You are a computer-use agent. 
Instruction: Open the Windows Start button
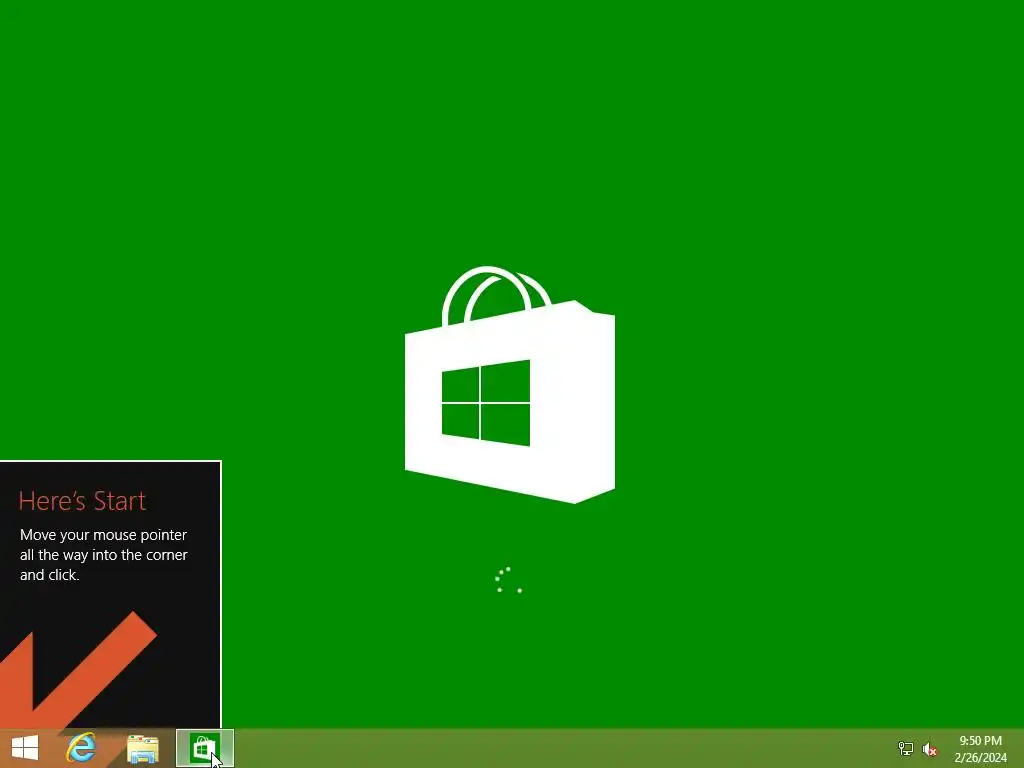coord(25,748)
